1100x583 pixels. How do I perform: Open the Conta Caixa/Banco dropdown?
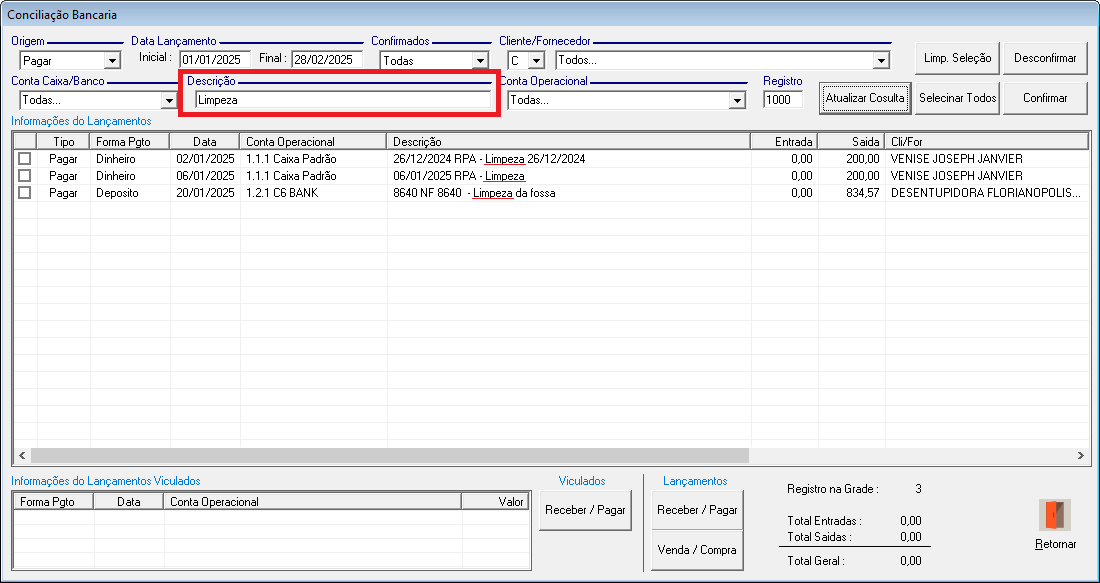point(168,101)
